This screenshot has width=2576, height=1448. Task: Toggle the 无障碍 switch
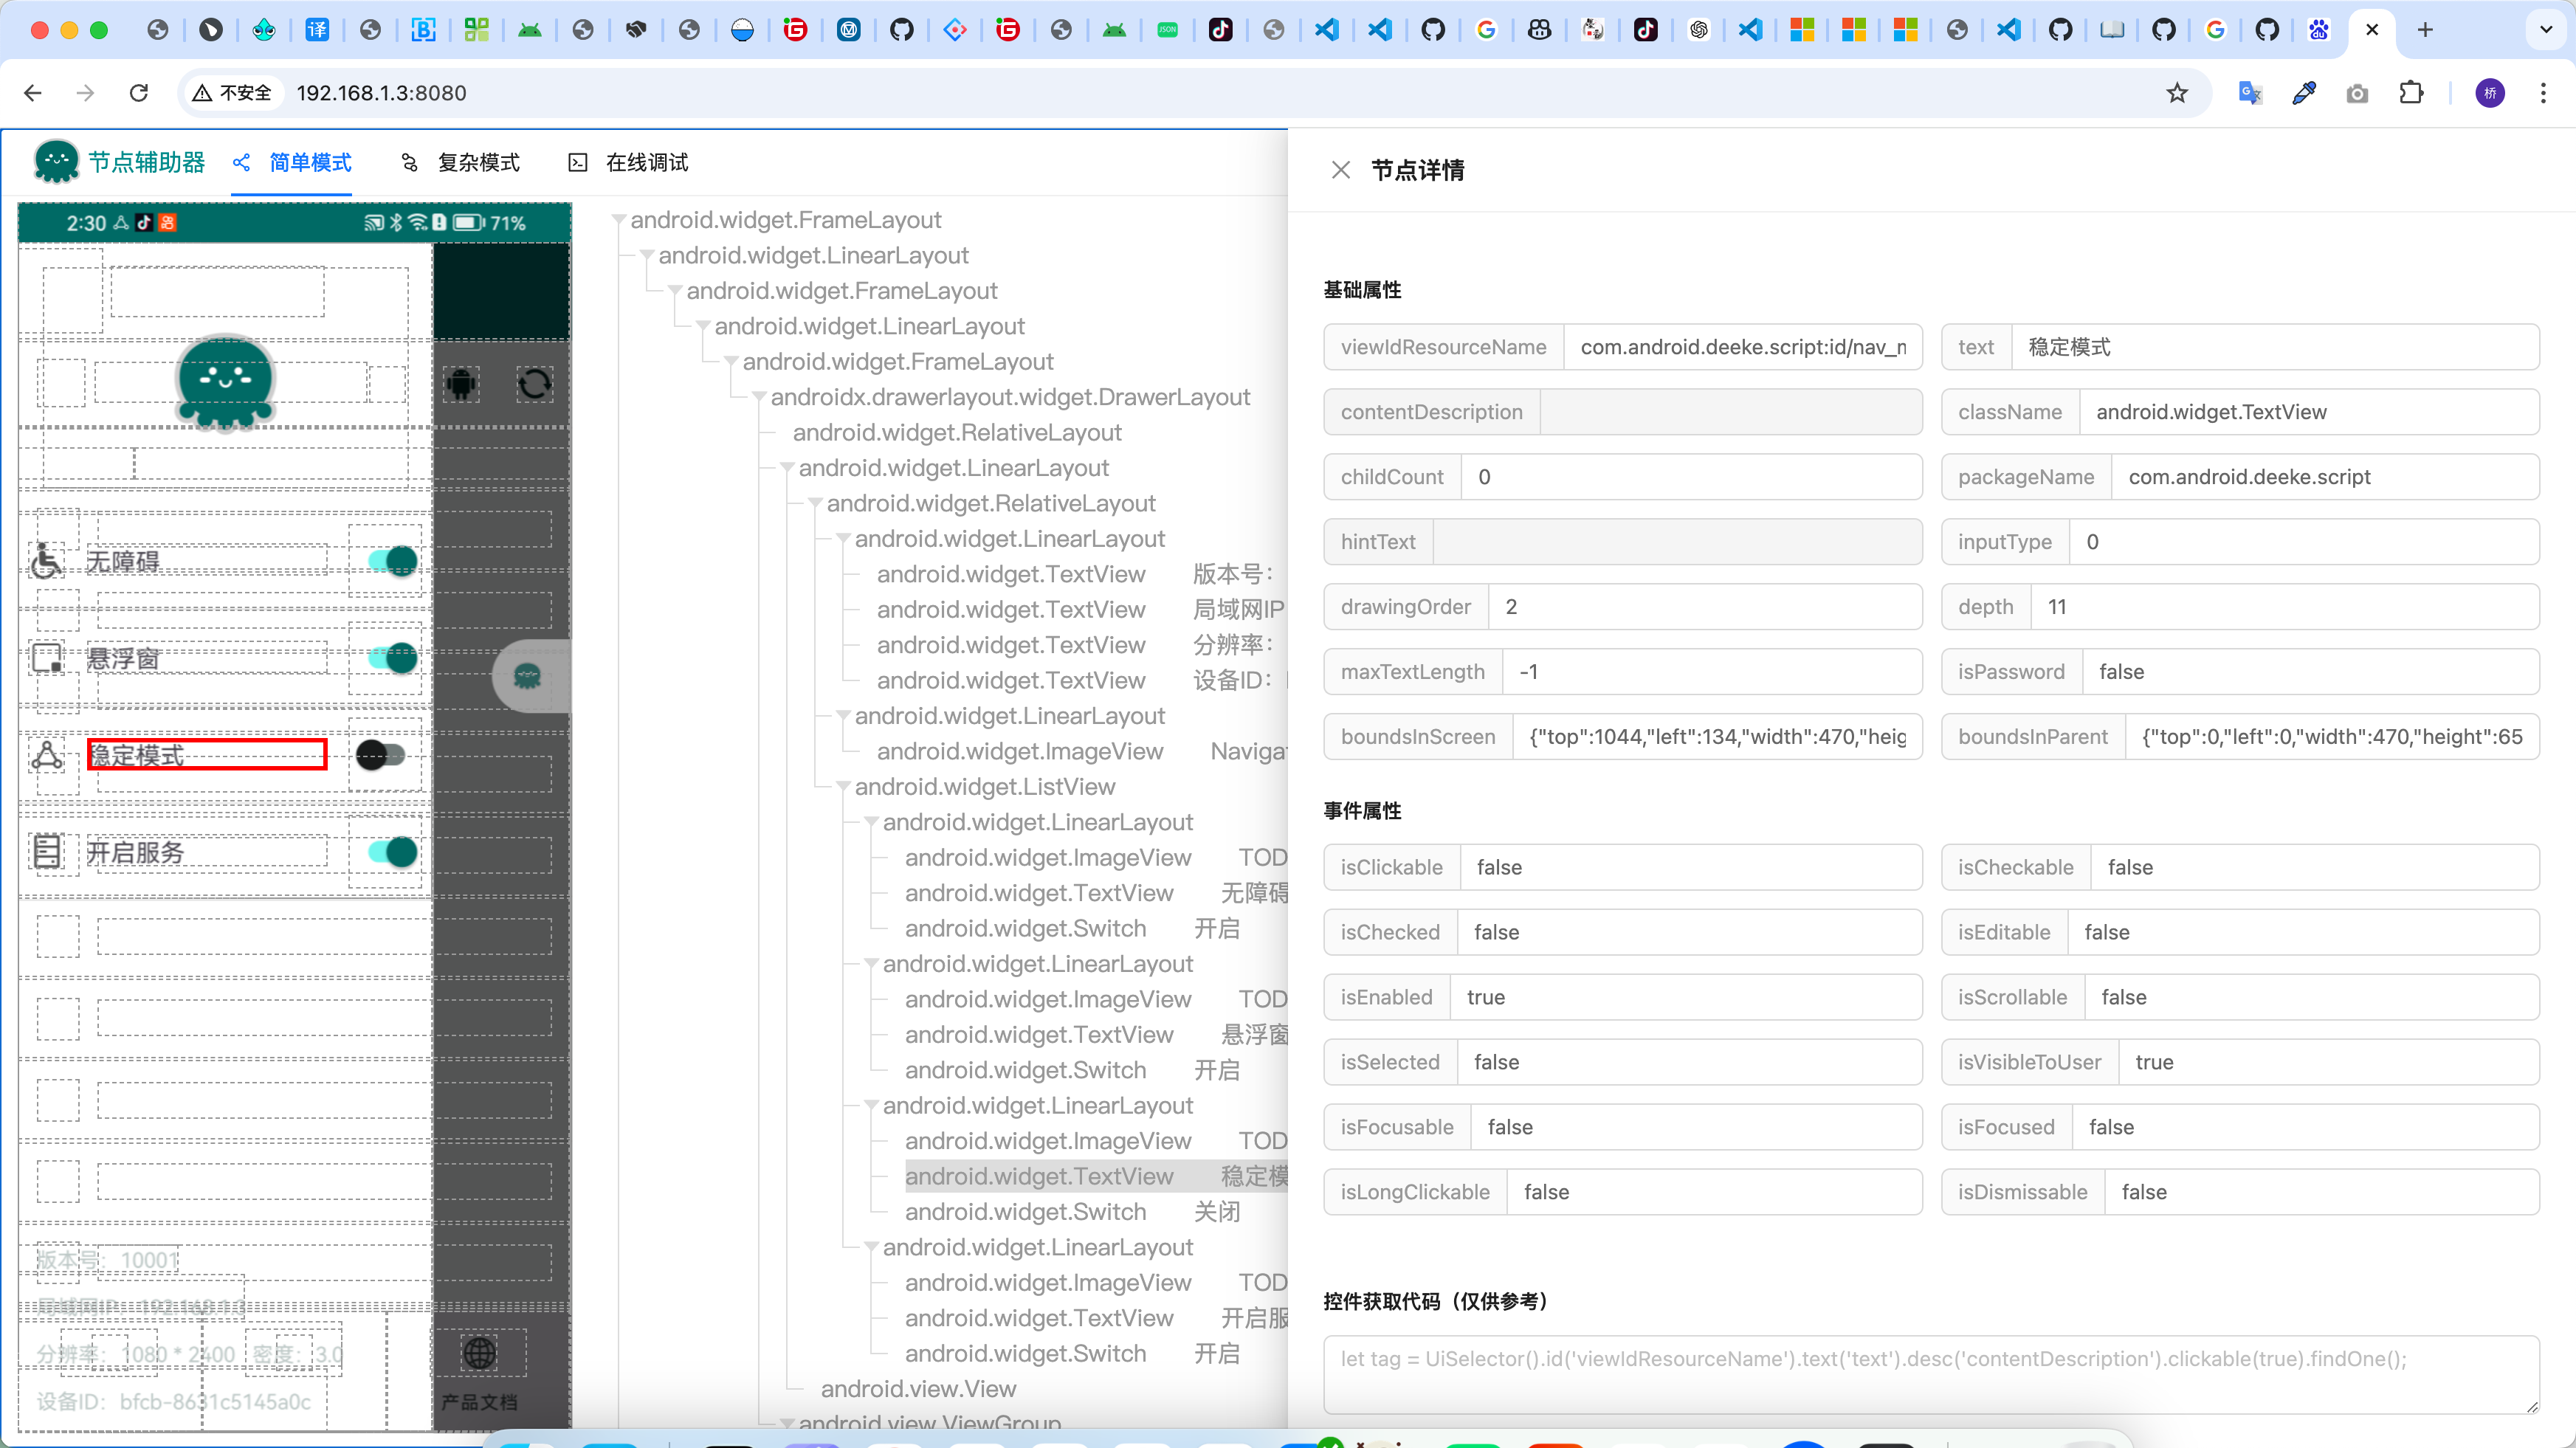(x=392, y=561)
